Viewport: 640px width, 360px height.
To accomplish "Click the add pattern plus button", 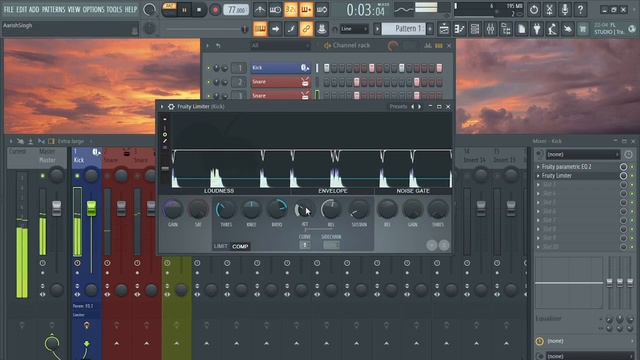I will coord(430,29).
